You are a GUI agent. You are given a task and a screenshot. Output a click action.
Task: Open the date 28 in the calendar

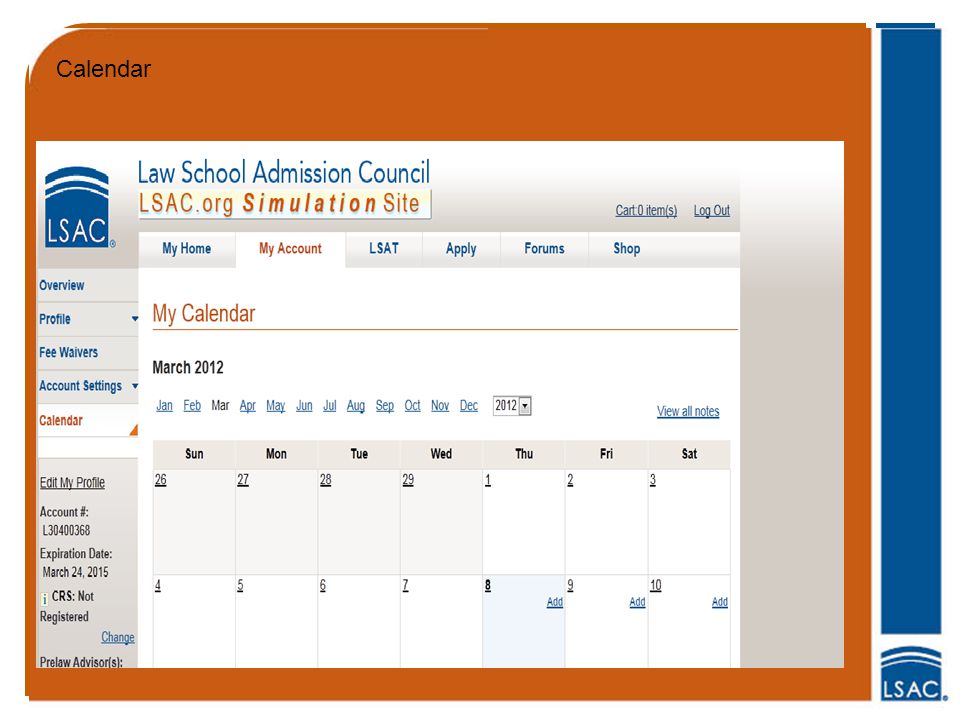pyautogui.click(x=326, y=479)
